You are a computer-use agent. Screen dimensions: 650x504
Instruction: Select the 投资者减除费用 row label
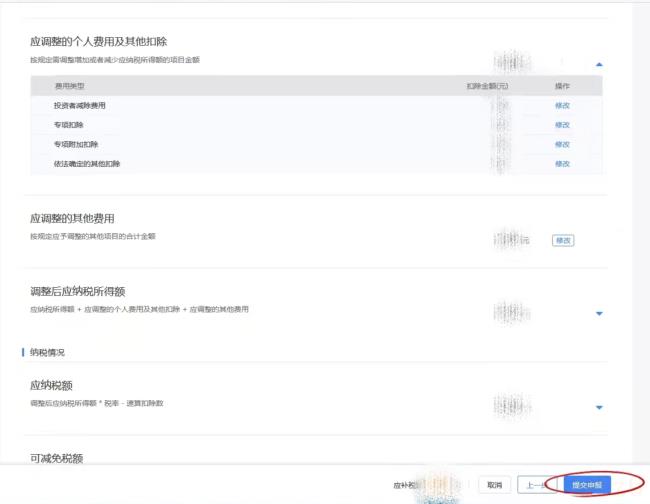click(79, 106)
